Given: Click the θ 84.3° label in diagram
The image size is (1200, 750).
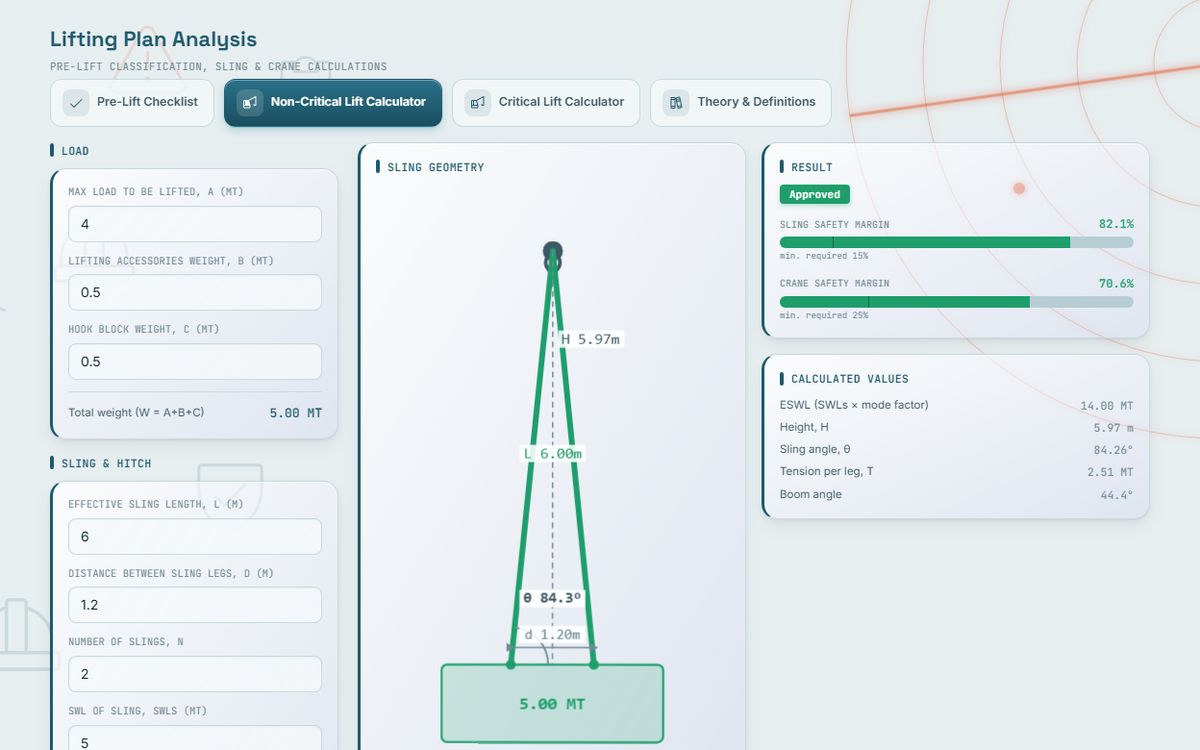Looking at the screenshot, I should [552, 597].
